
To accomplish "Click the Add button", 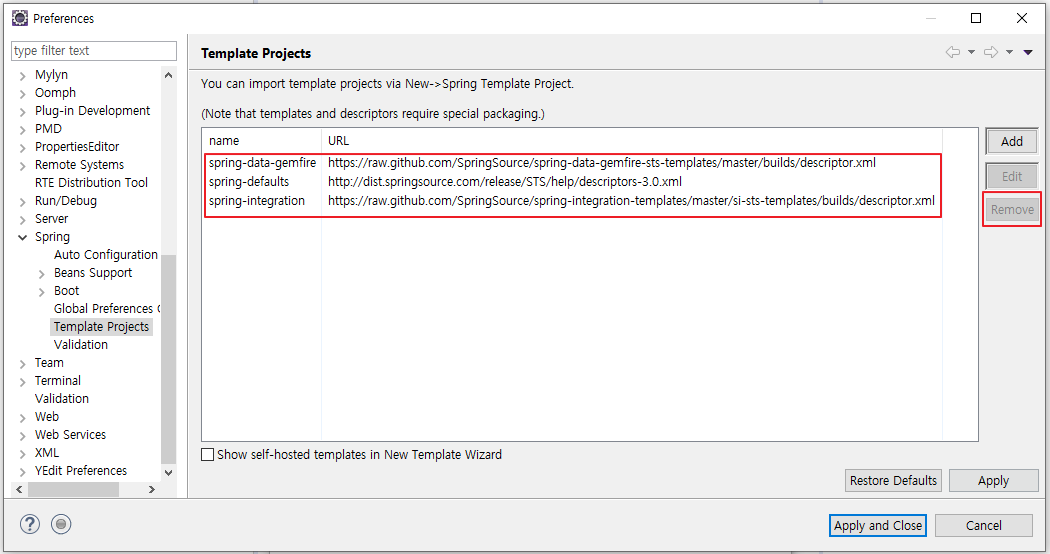I will (1011, 141).
